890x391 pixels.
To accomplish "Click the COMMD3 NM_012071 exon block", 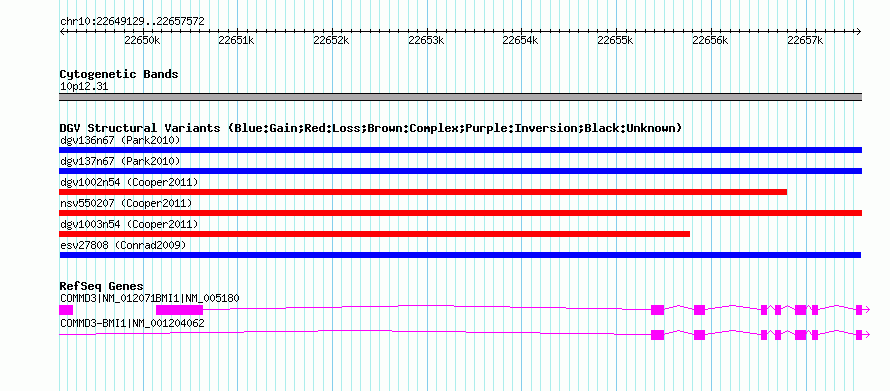I will (x=66, y=310).
